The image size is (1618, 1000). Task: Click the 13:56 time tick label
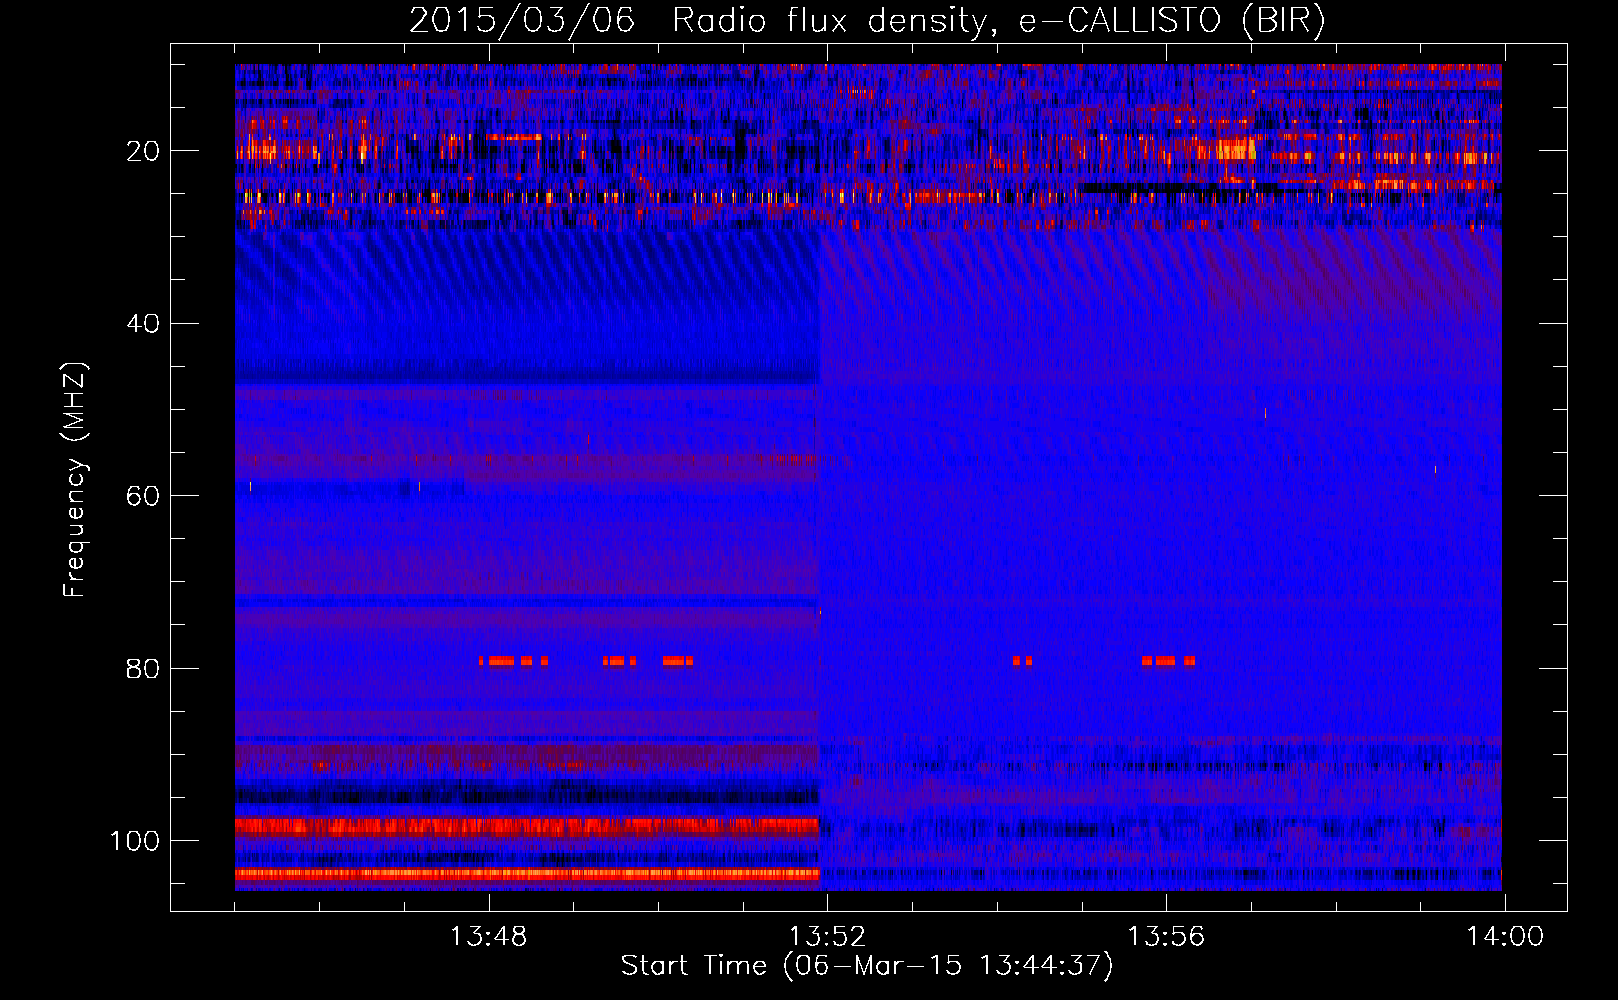1166,937
